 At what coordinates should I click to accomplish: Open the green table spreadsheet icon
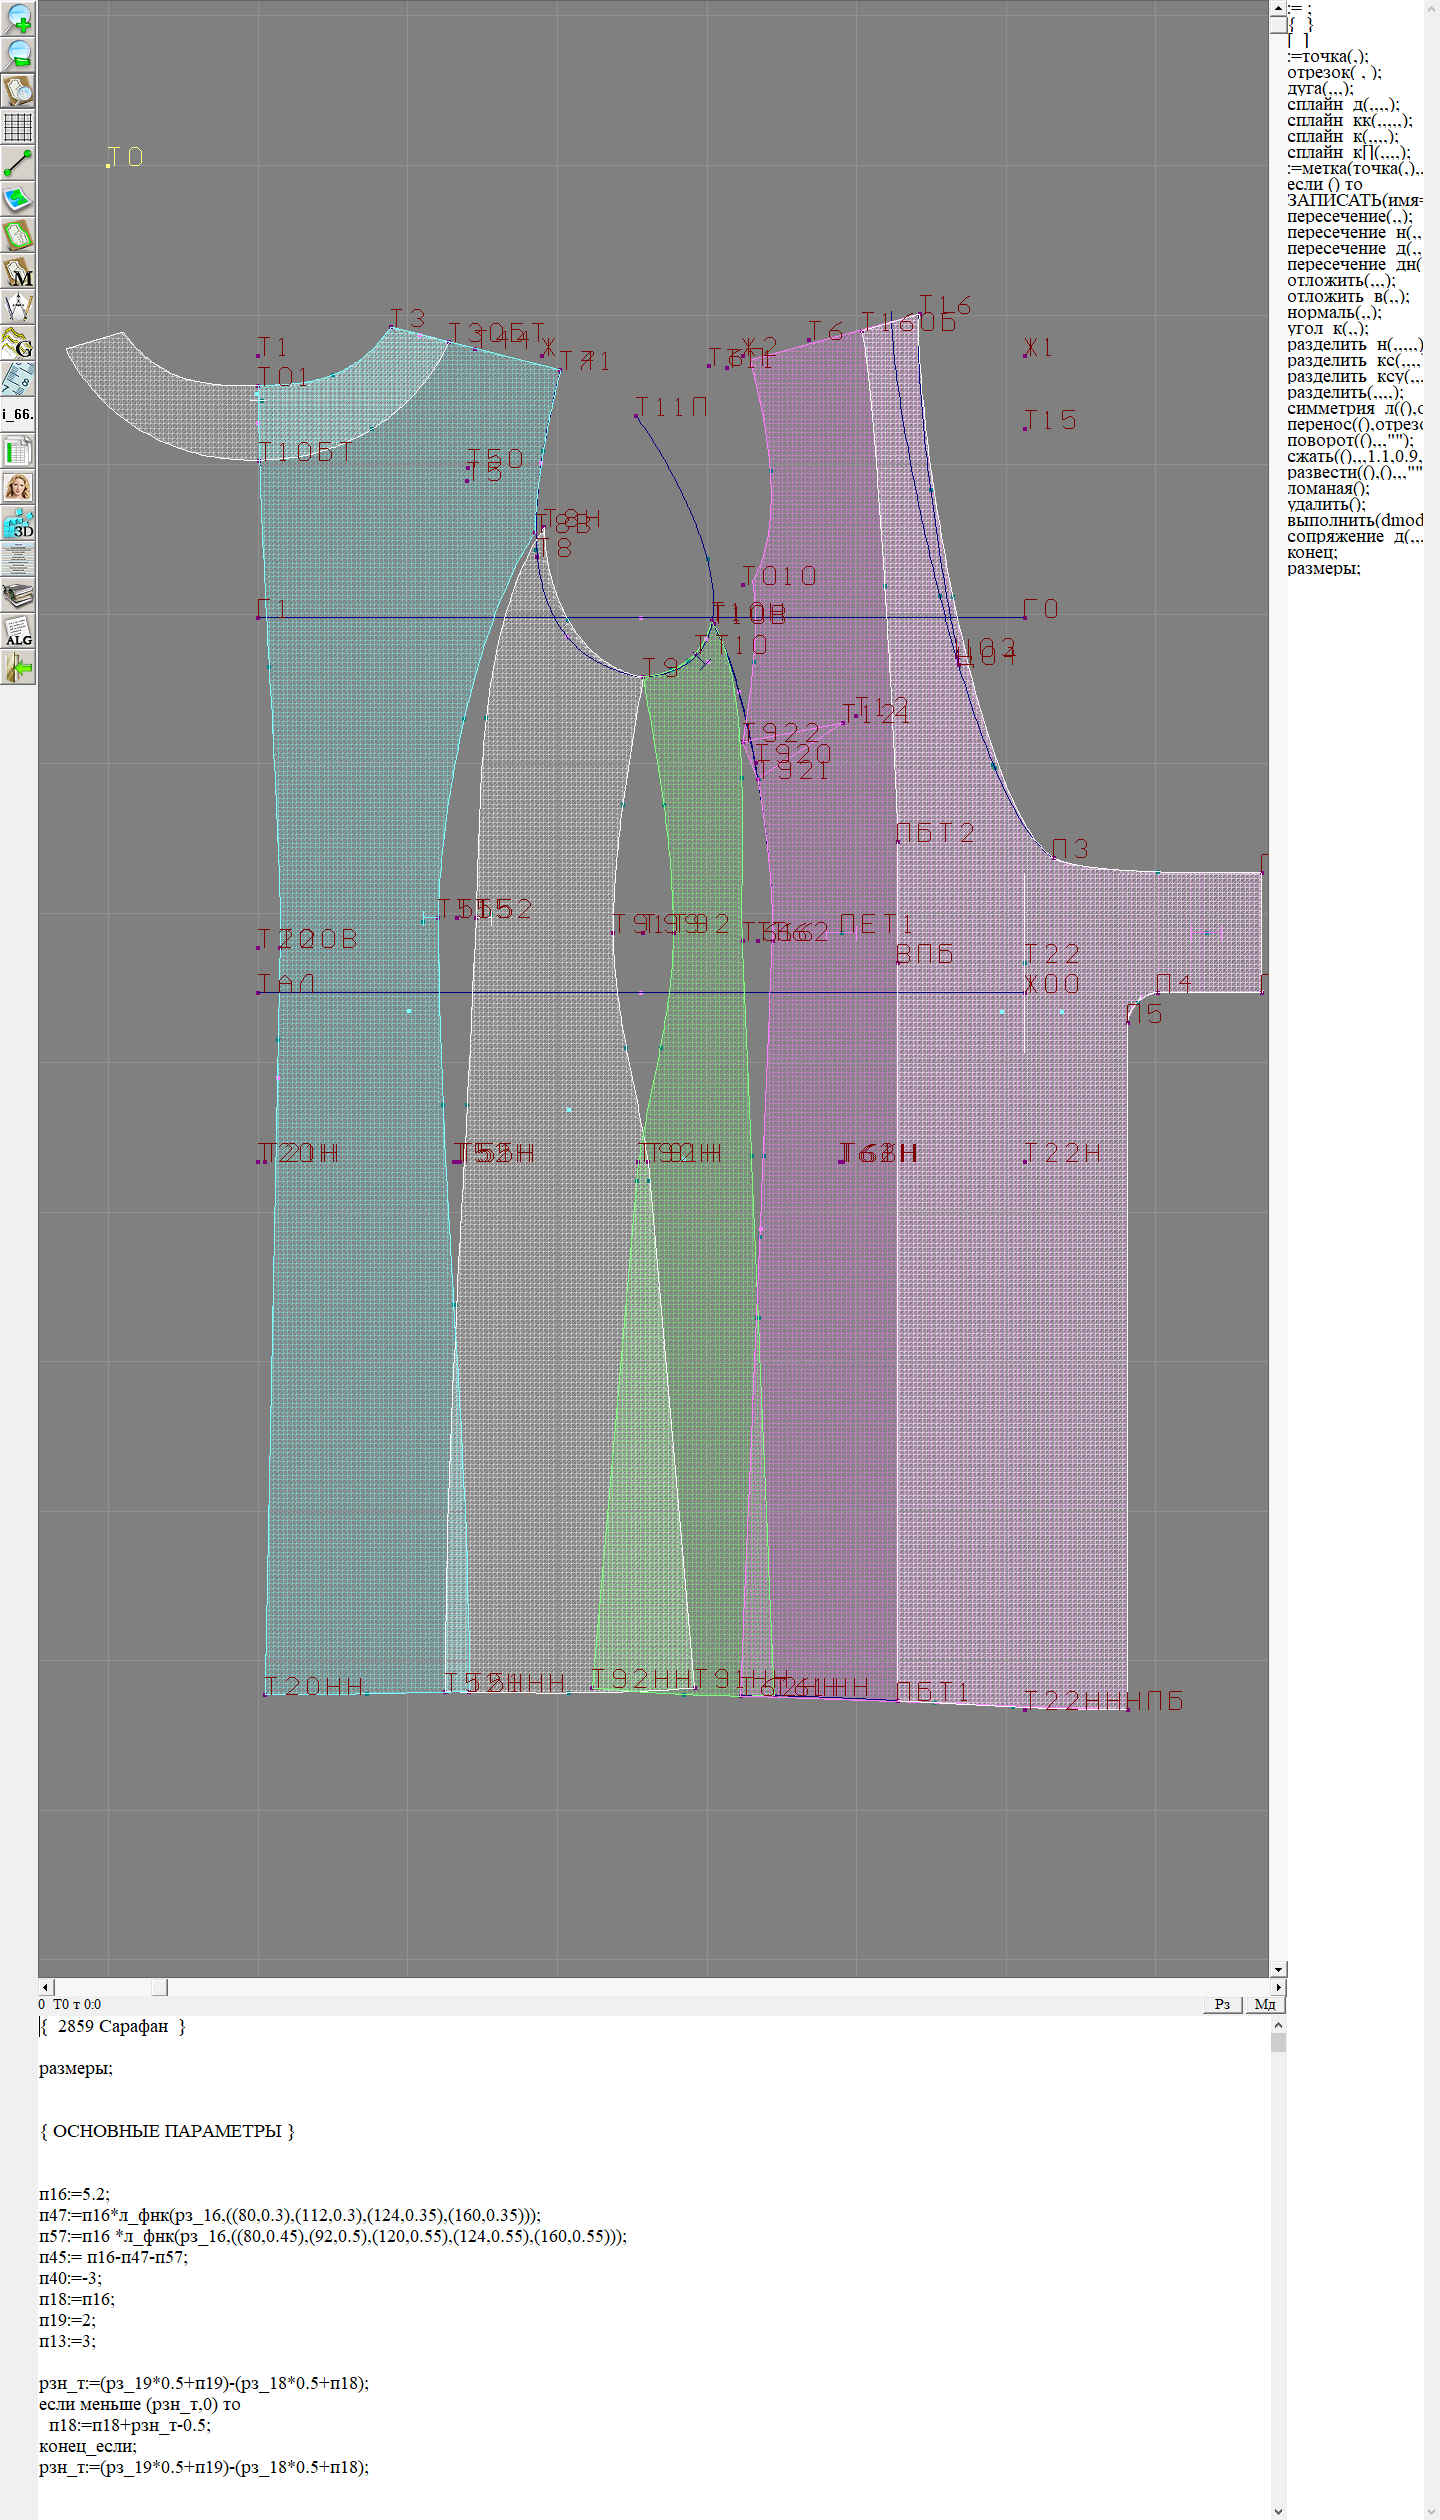coord(18,451)
